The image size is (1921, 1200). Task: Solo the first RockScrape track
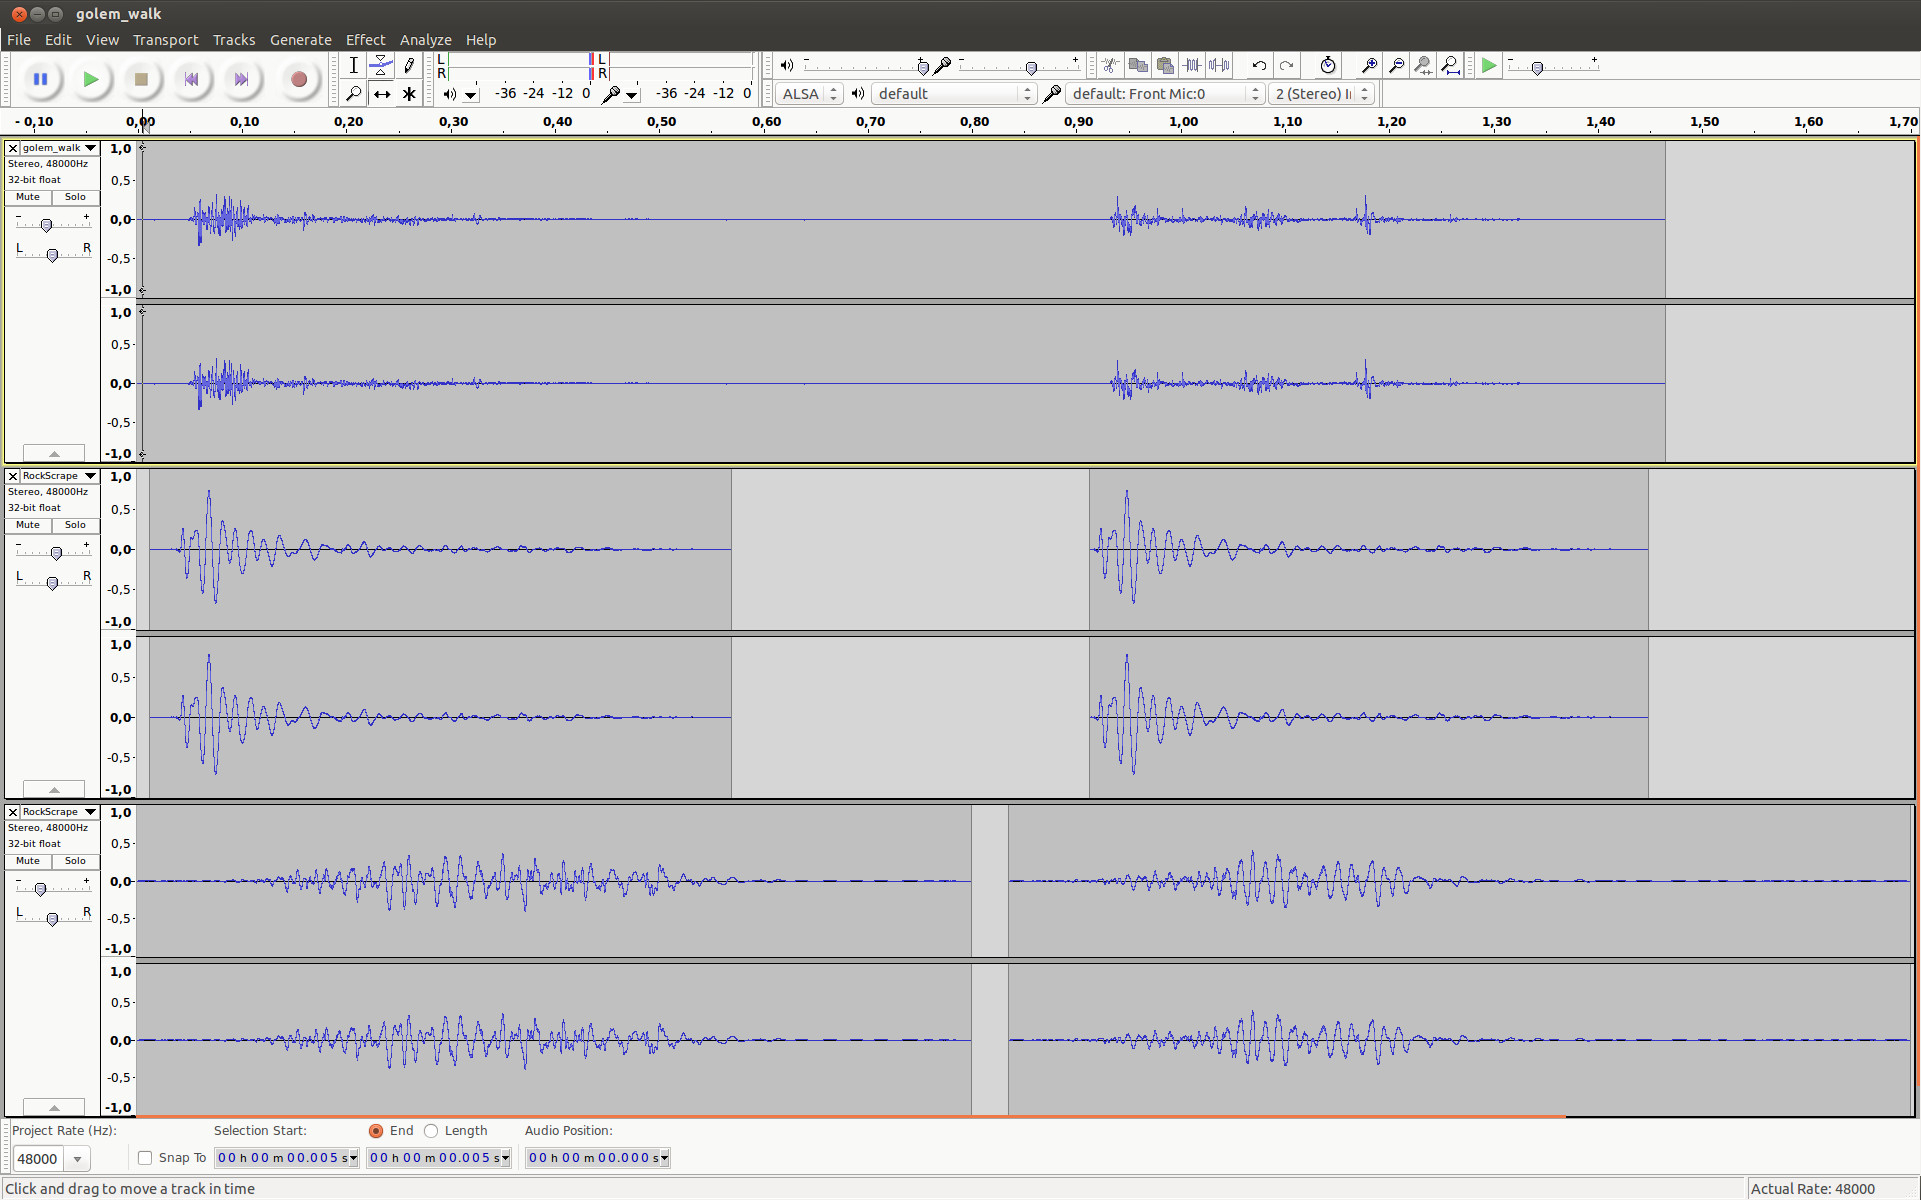[75, 525]
